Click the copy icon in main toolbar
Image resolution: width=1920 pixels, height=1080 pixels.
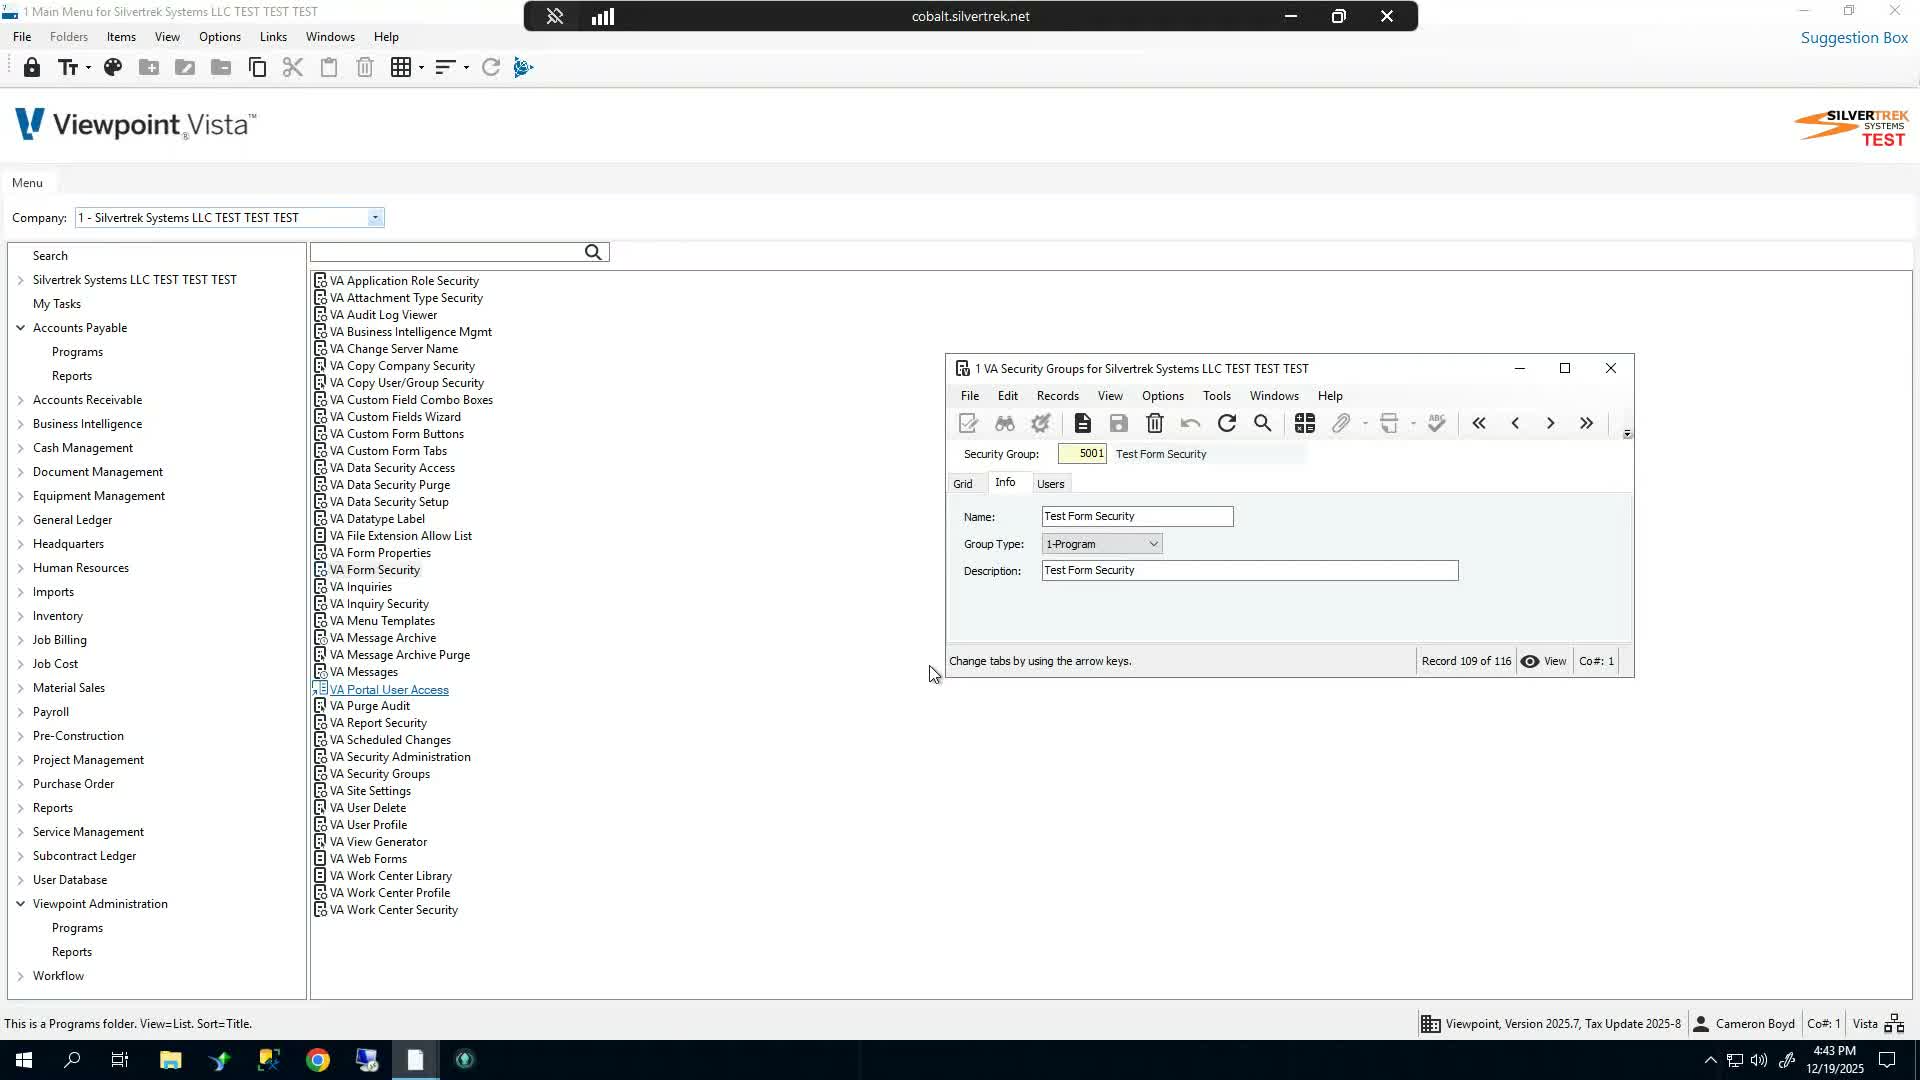[257, 68]
